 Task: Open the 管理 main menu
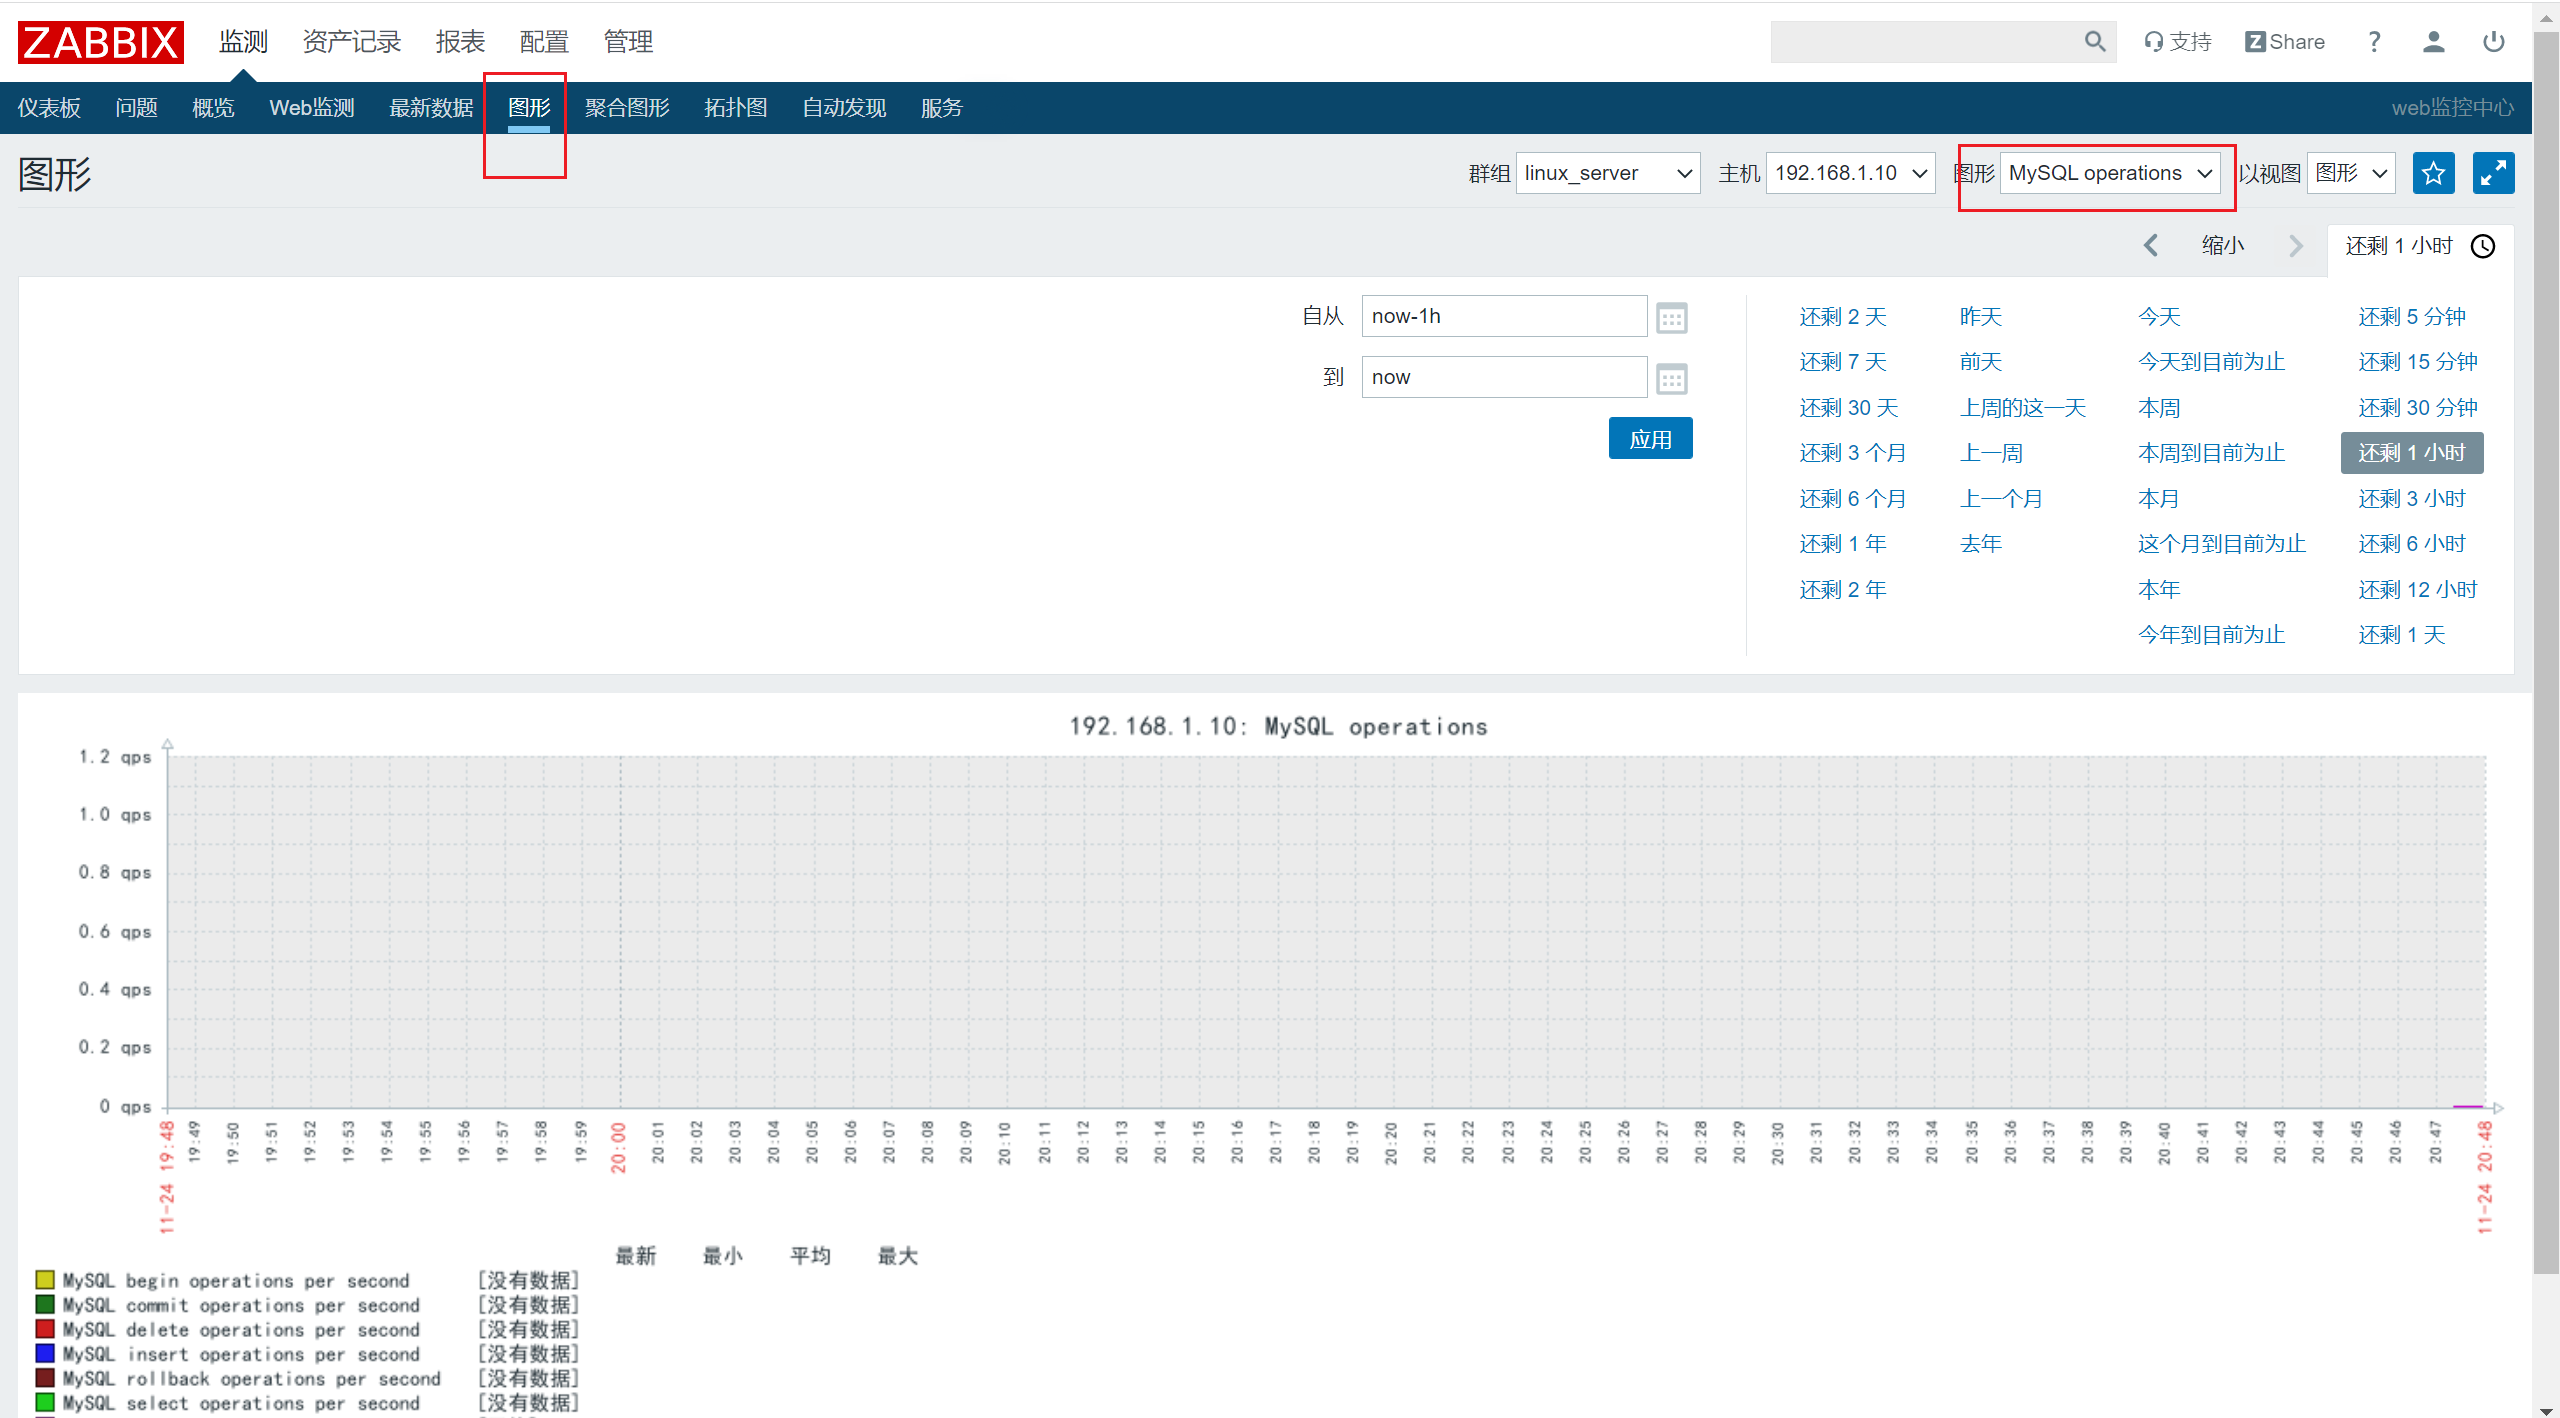pyautogui.click(x=628, y=42)
